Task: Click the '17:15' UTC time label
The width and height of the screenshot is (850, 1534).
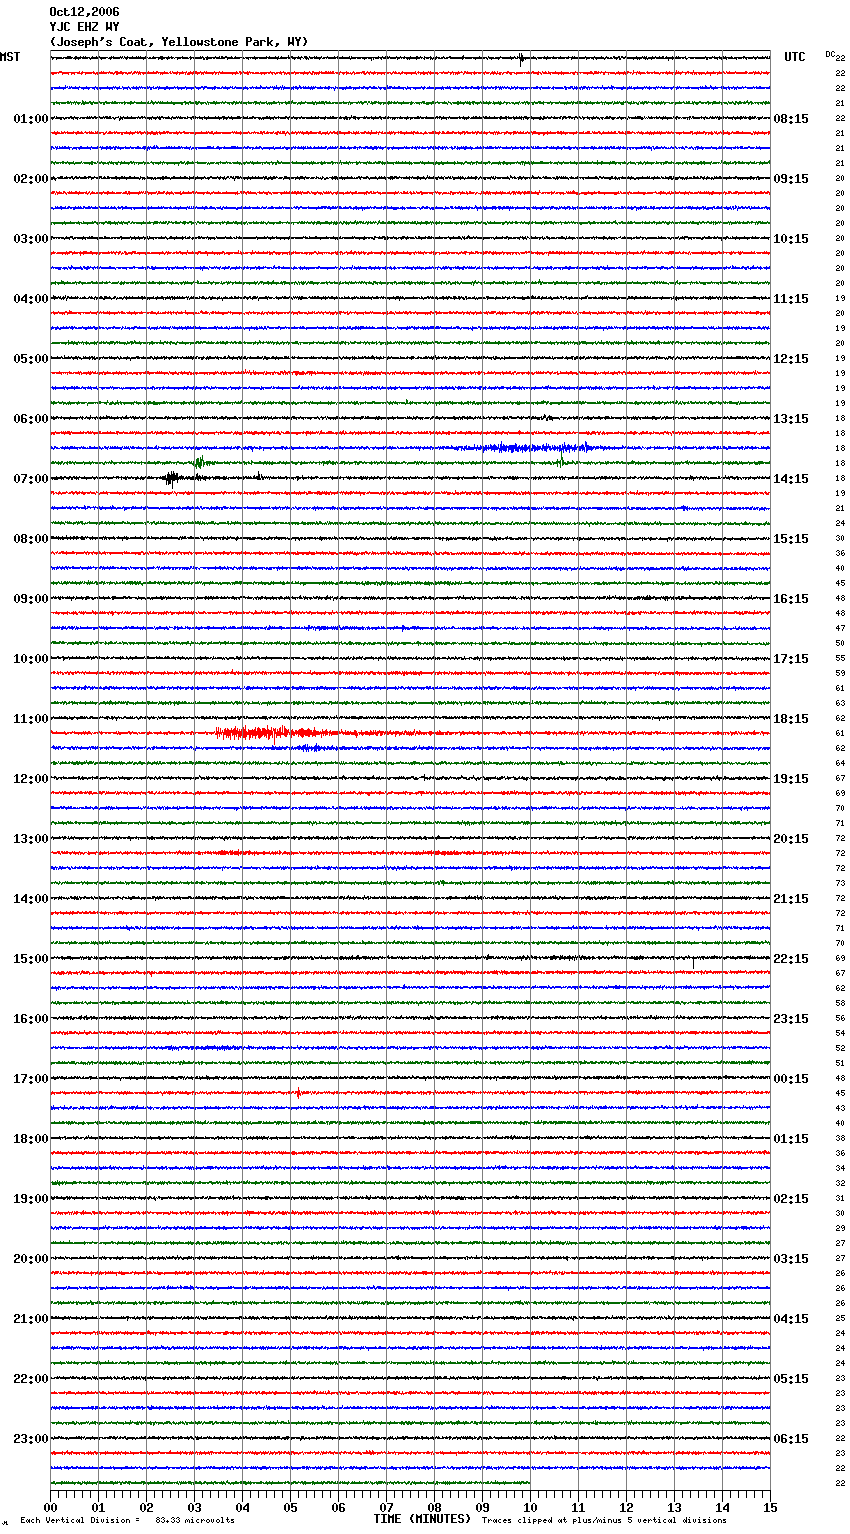Action: tap(791, 659)
